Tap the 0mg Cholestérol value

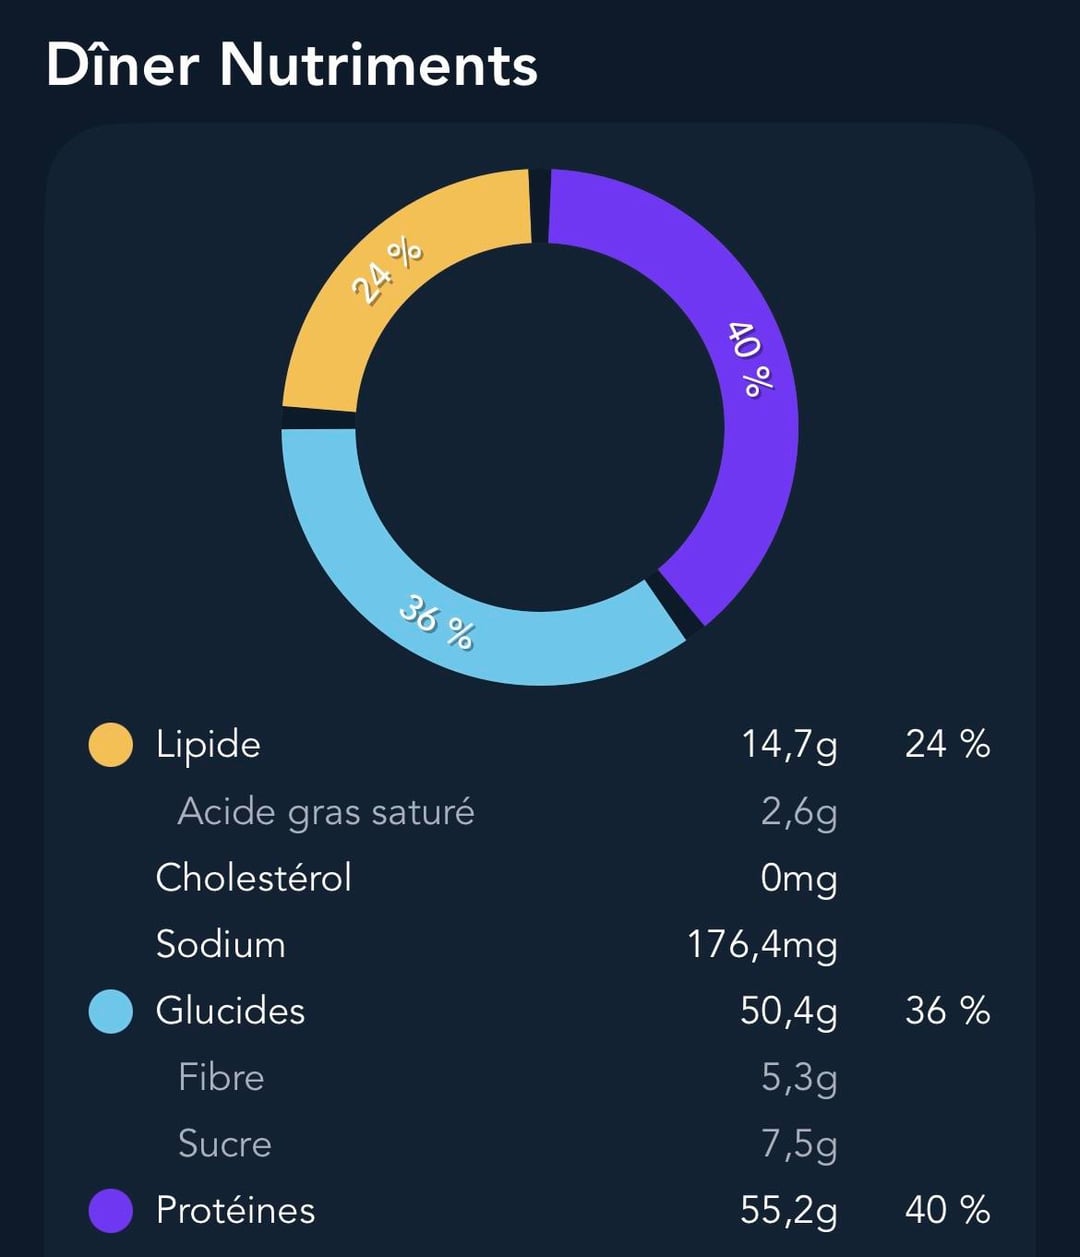798,878
